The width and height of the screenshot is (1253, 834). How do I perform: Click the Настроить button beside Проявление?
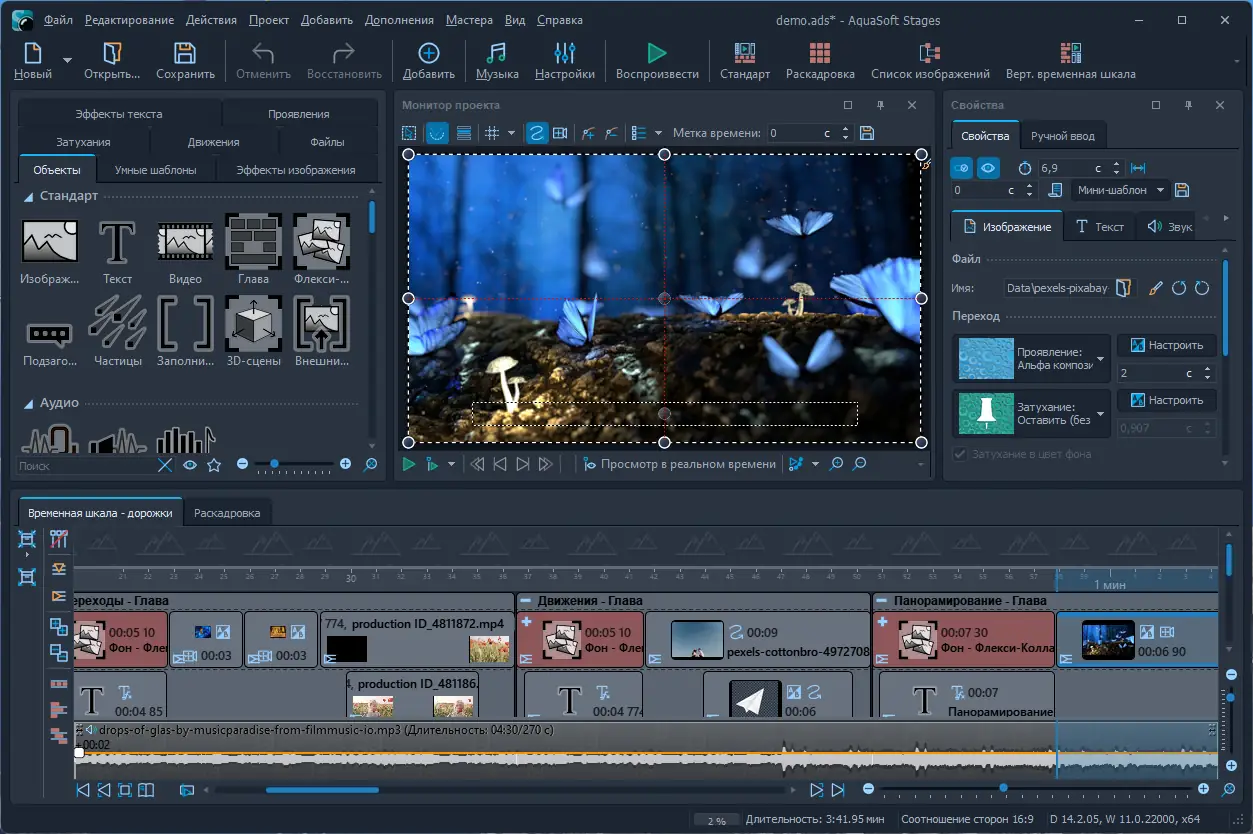(1166, 345)
